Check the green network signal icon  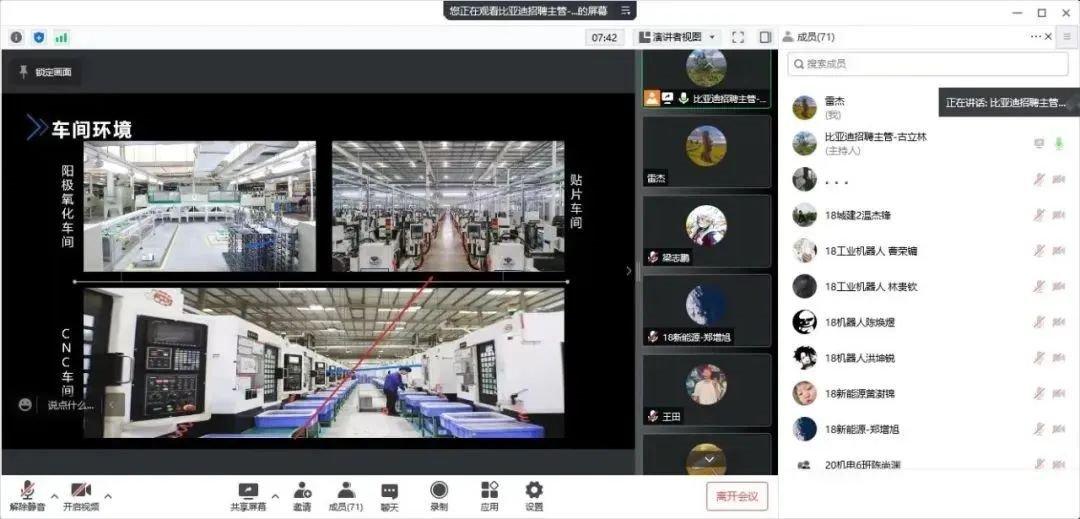click(x=61, y=37)
